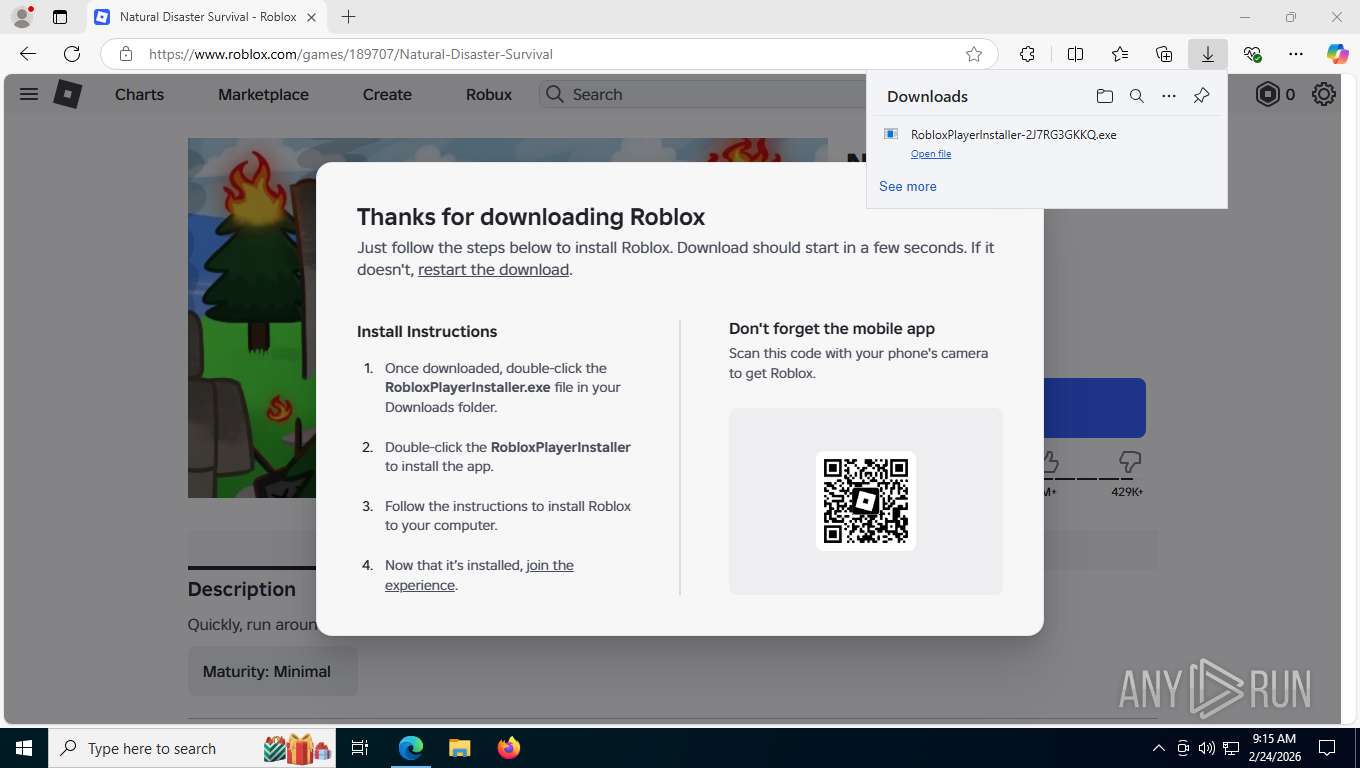The image size is (1360, 768).
Task: Show hidden system tray icons
Action: click(1159, 748)
